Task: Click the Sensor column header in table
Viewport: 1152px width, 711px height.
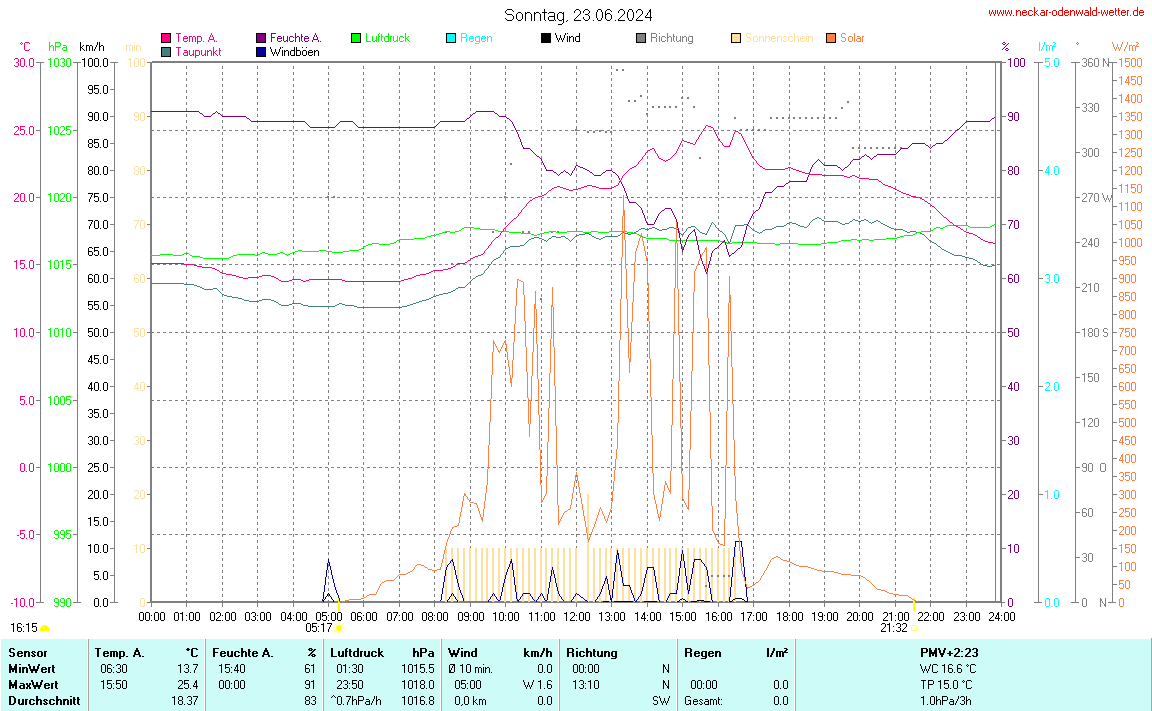Action: [28, 652]
